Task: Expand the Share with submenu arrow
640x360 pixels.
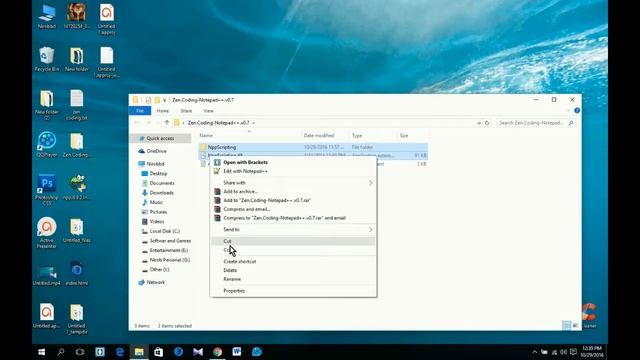Action: pos(371,183)
